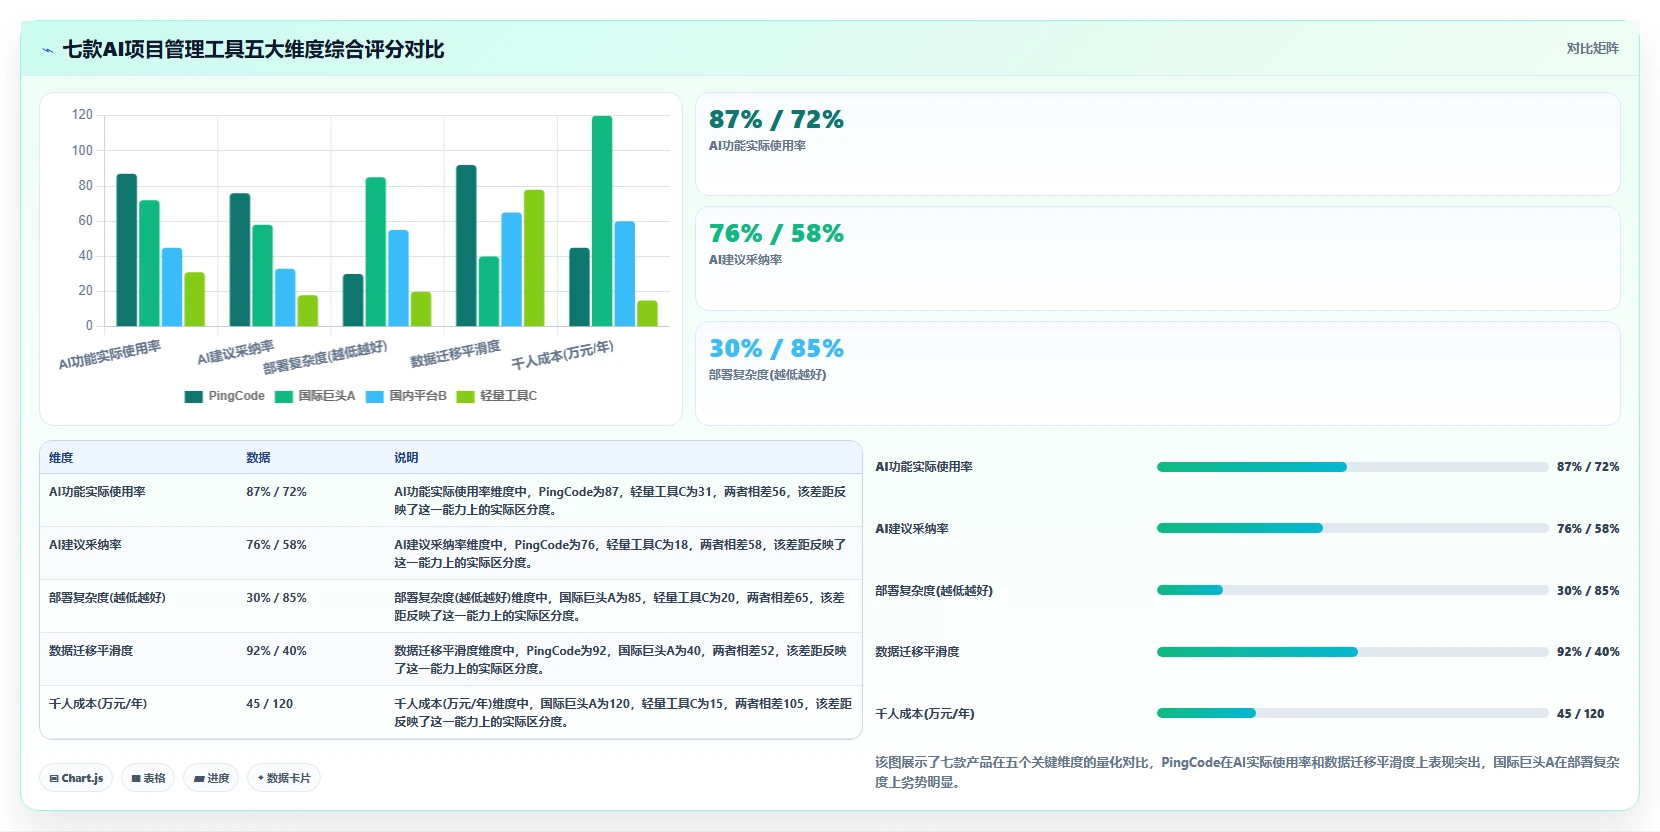Click progress value label 45 / 120
The image size is (1660, 832).
point(1580,714)
